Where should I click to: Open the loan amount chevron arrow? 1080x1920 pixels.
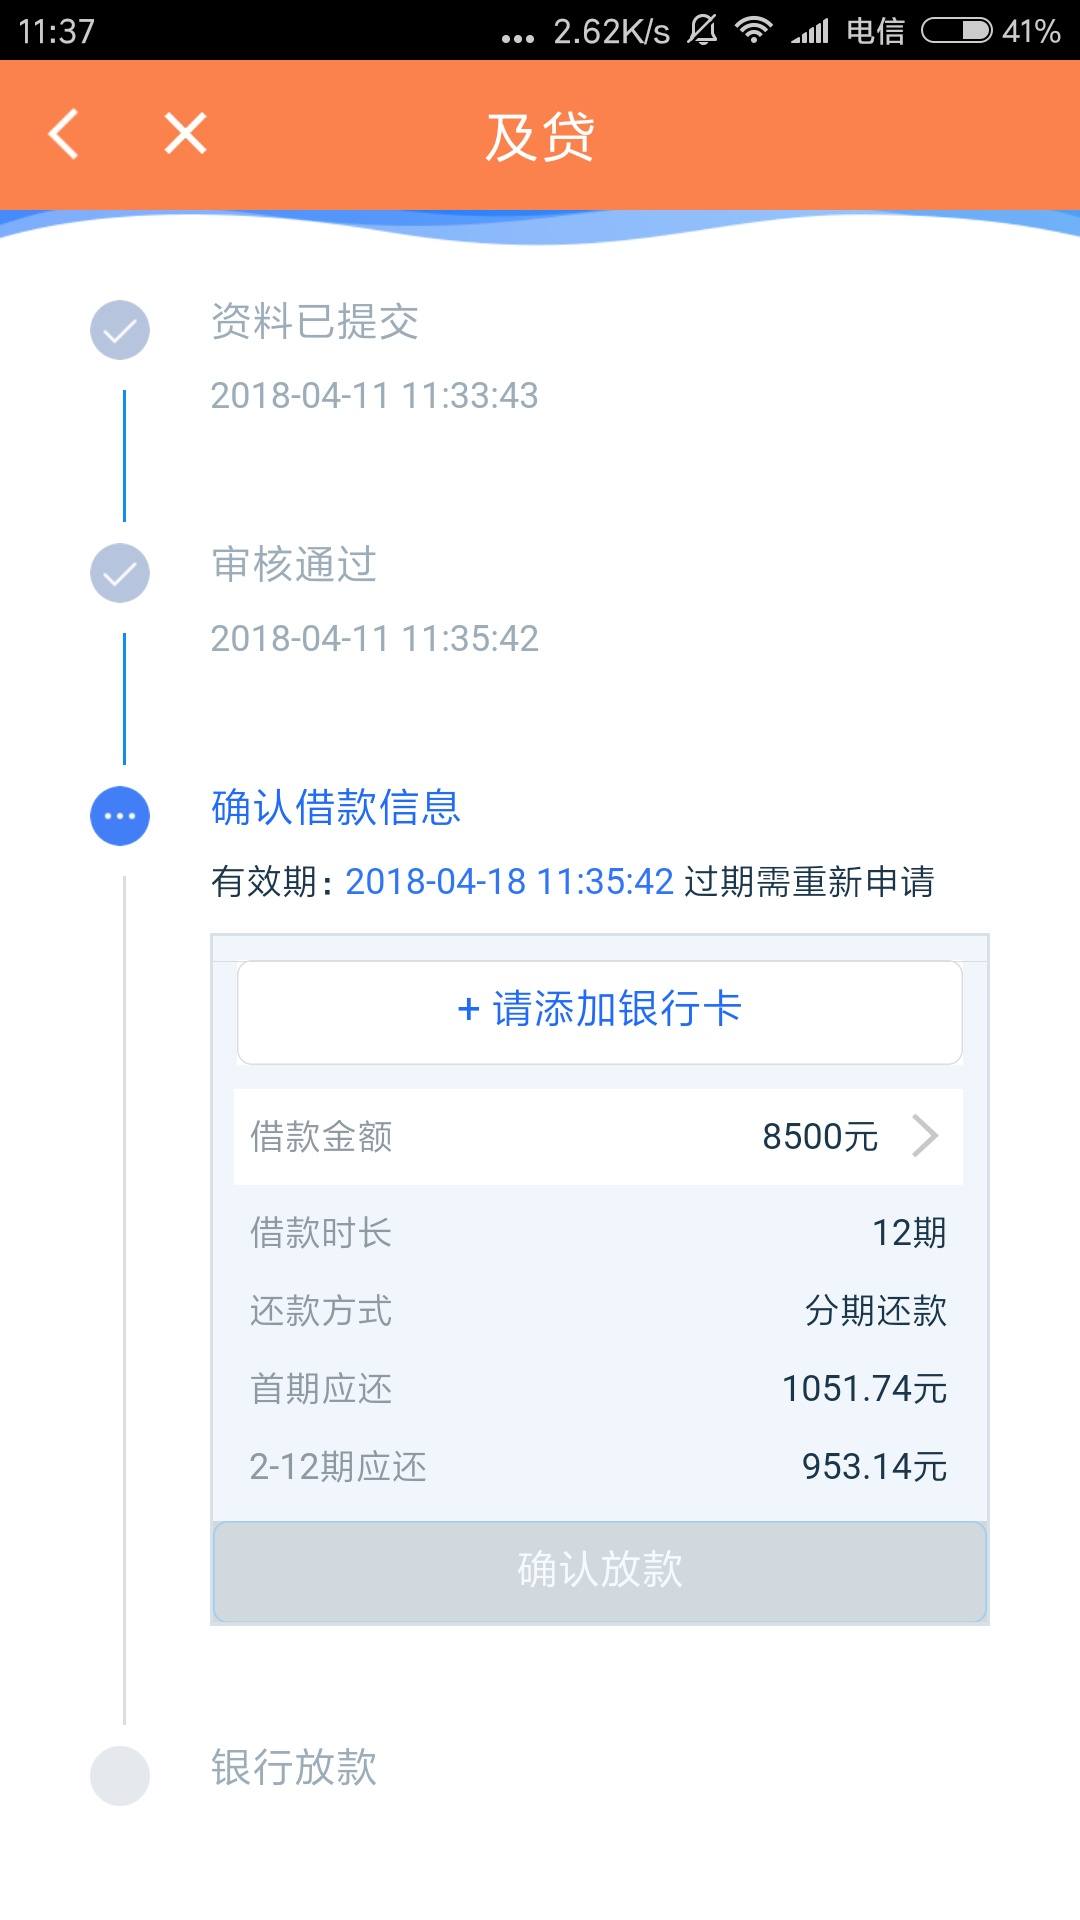click(925, 1137)
